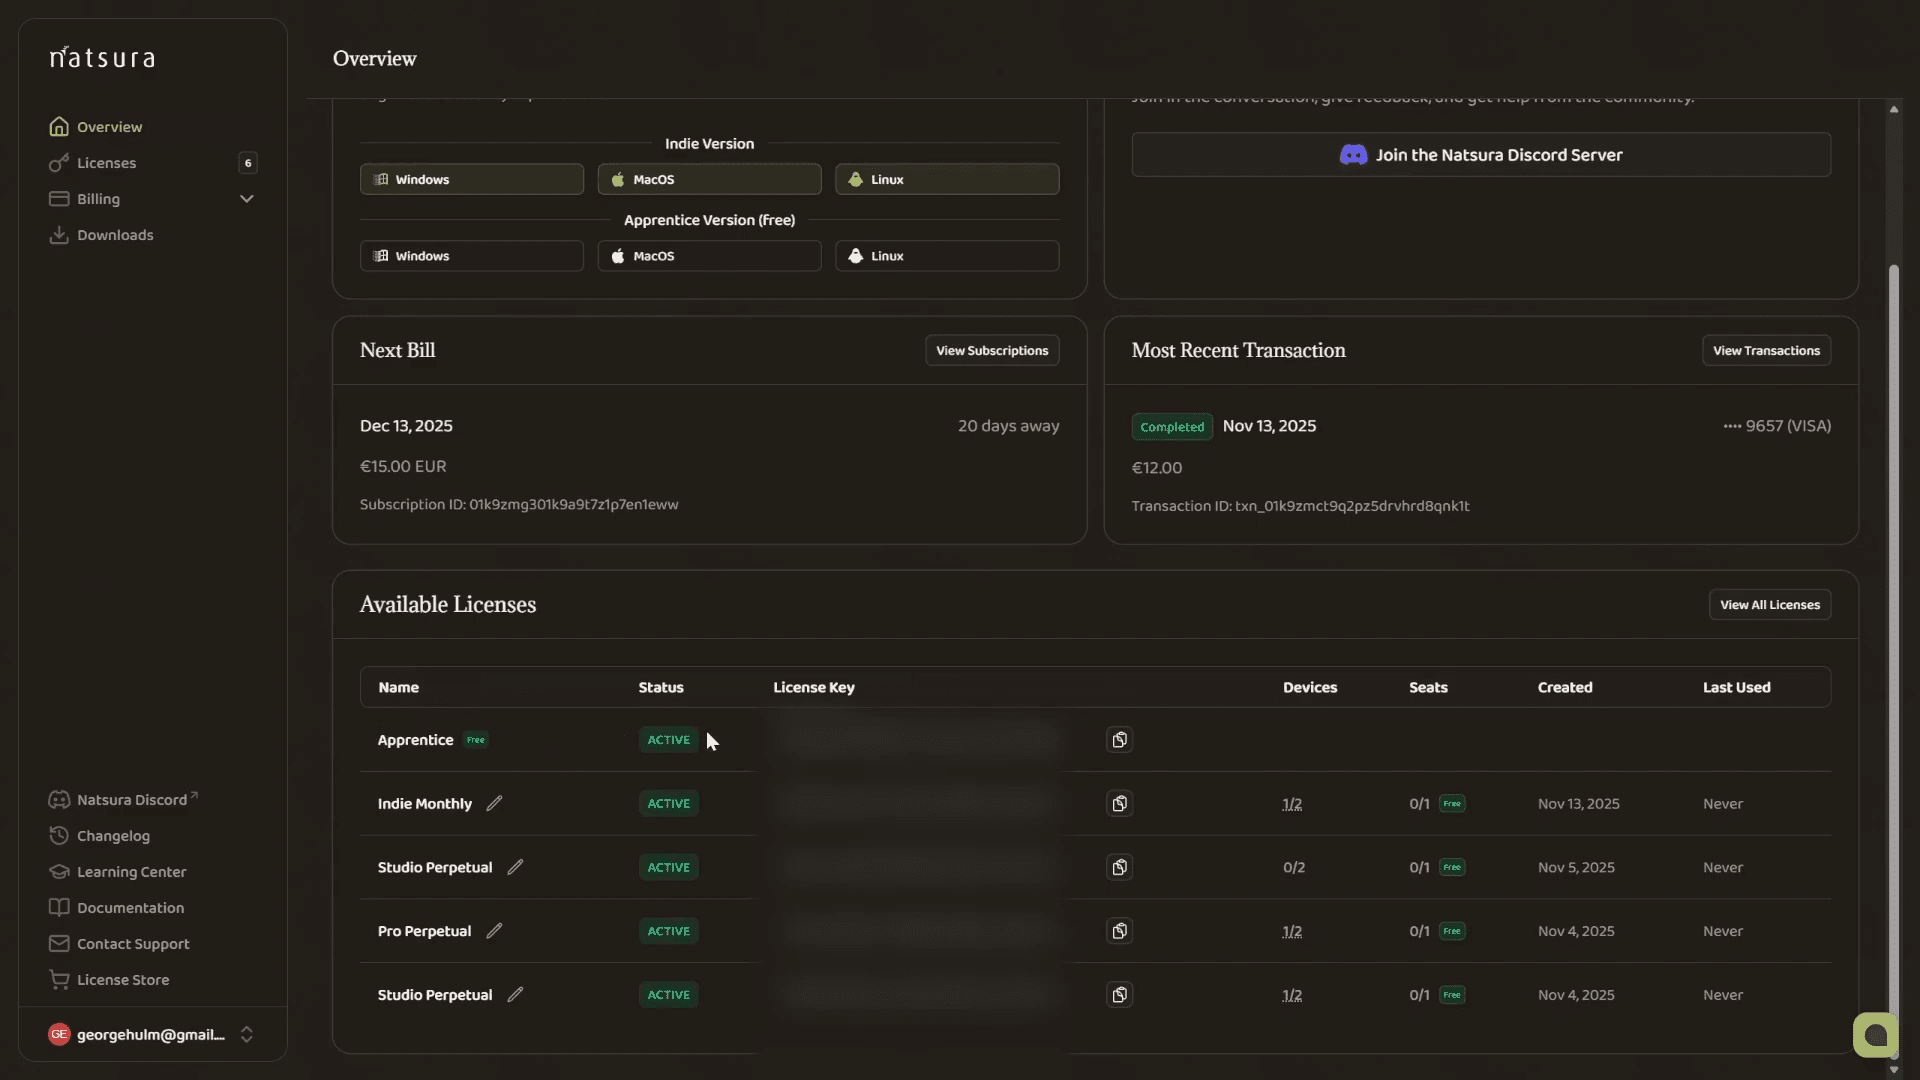Open the account switcher for georgehulm
This screenshot has height=1080, width=1920.
coord(247,1035)
